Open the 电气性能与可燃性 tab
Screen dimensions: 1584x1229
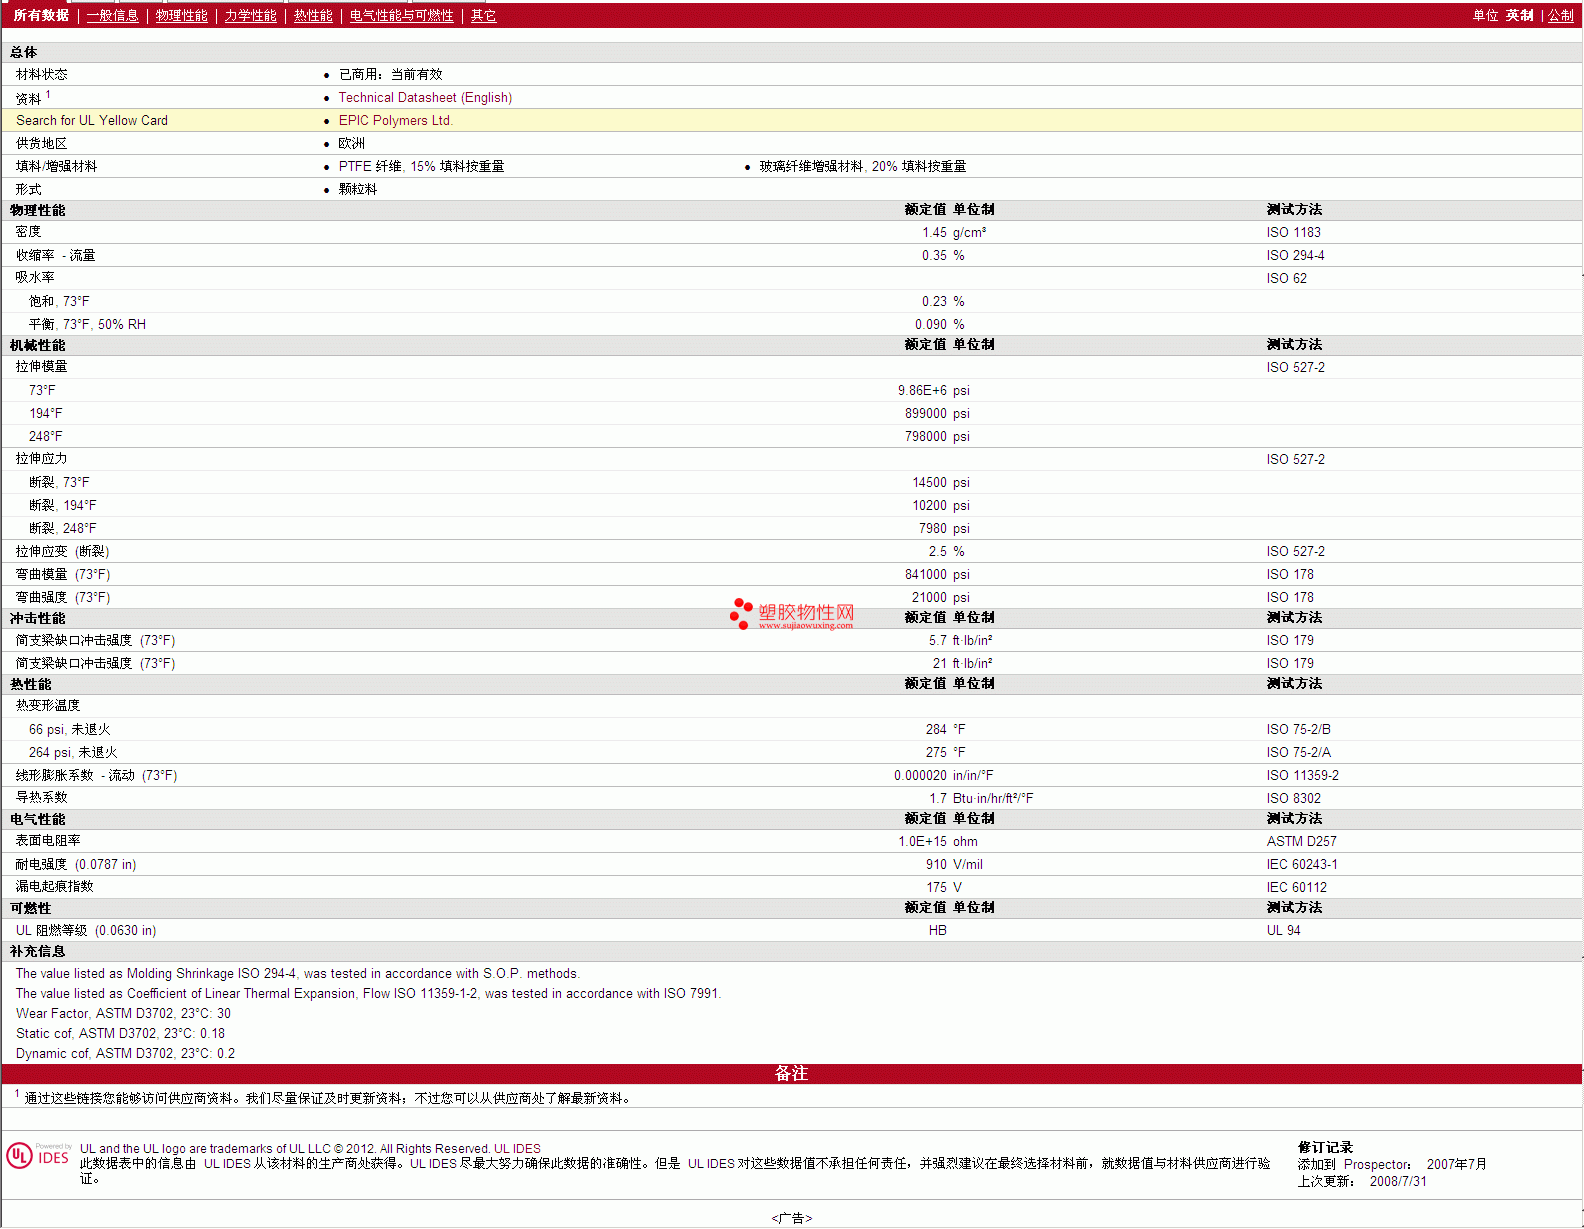click(x=401, y=16)
